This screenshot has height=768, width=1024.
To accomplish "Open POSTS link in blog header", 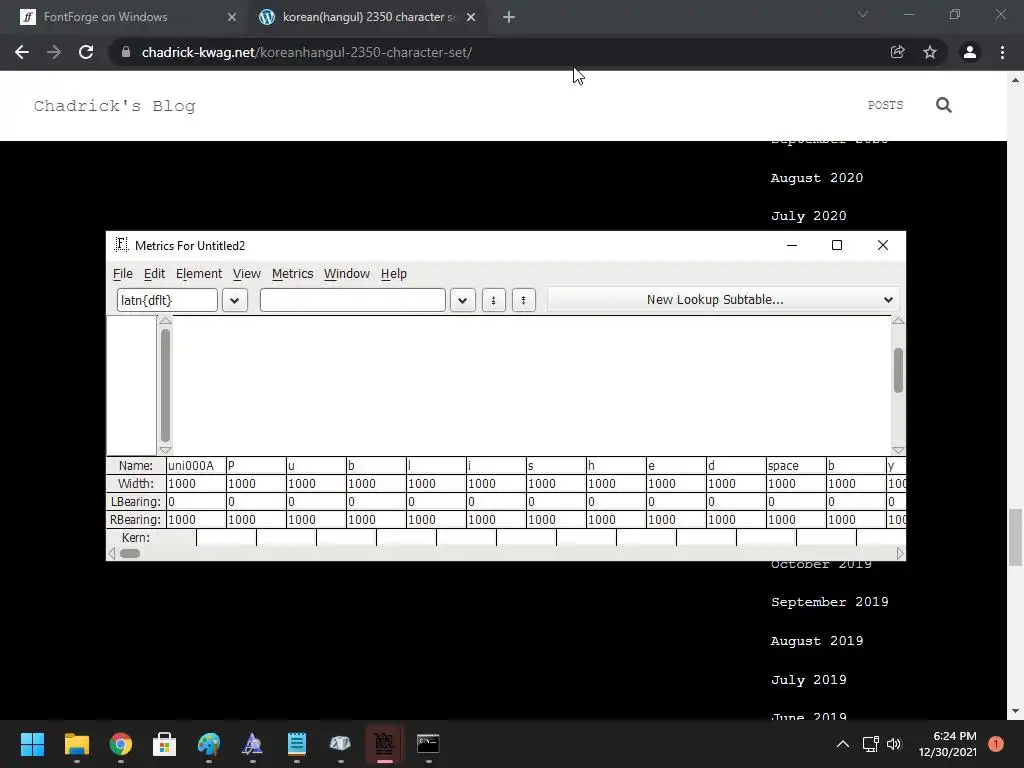I will 885,105.
